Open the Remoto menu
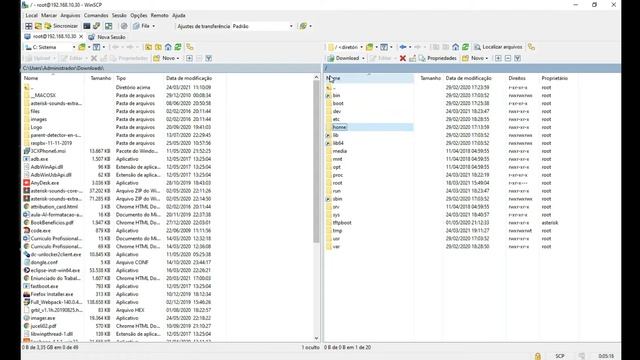This screenshot has width=640, height=360. (160, 16)
